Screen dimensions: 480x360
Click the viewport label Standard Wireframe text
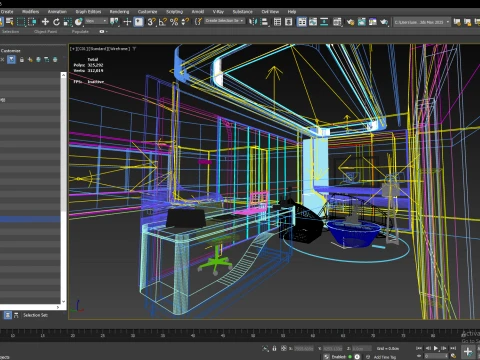pyautogui.click(x=109, y=49)
